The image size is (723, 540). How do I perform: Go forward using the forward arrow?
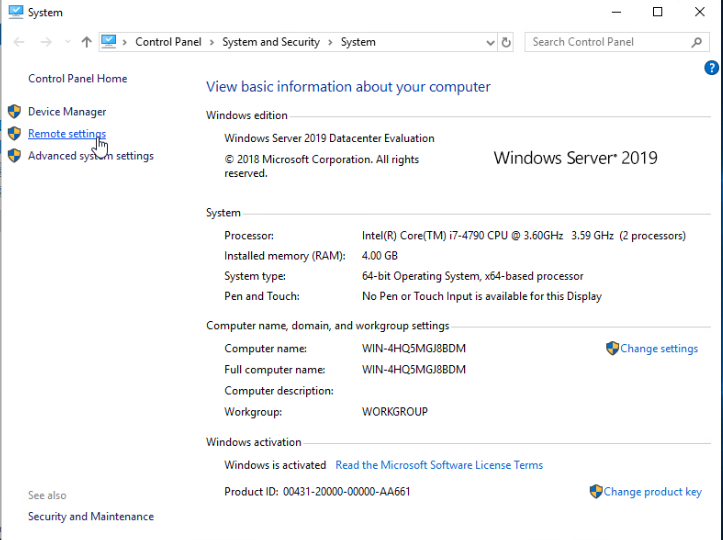pos(46,42)
